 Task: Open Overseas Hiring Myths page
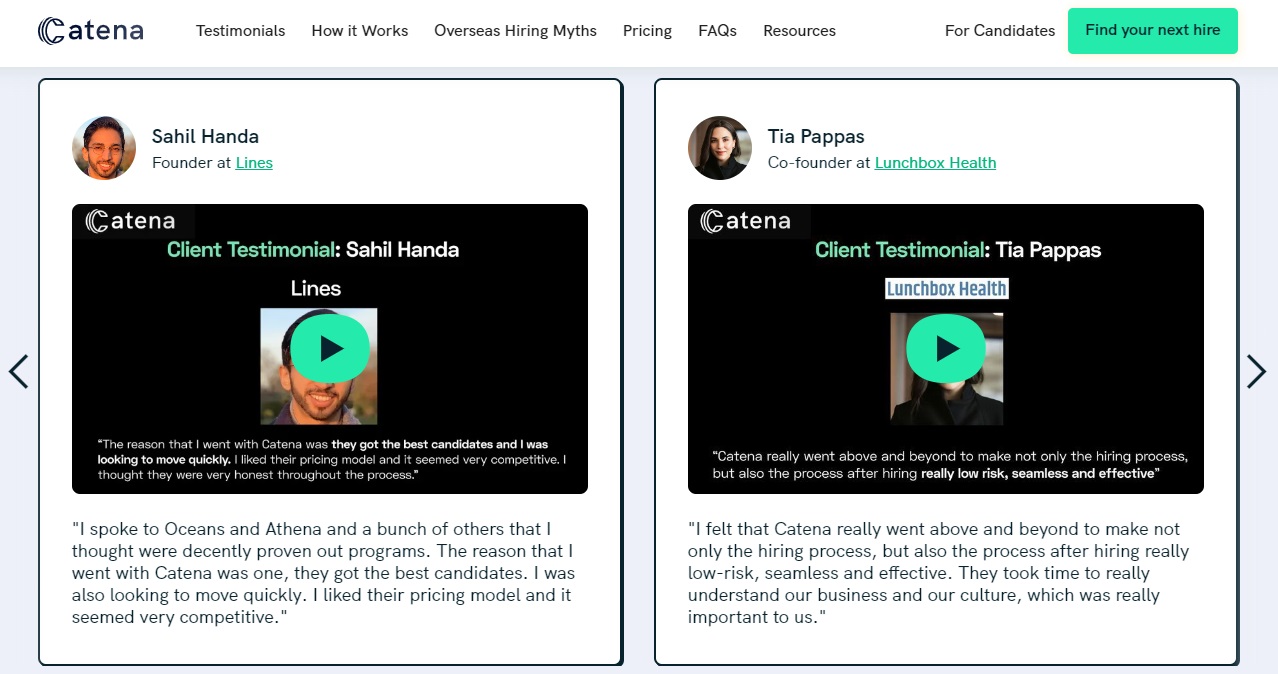tap(515, 31)
